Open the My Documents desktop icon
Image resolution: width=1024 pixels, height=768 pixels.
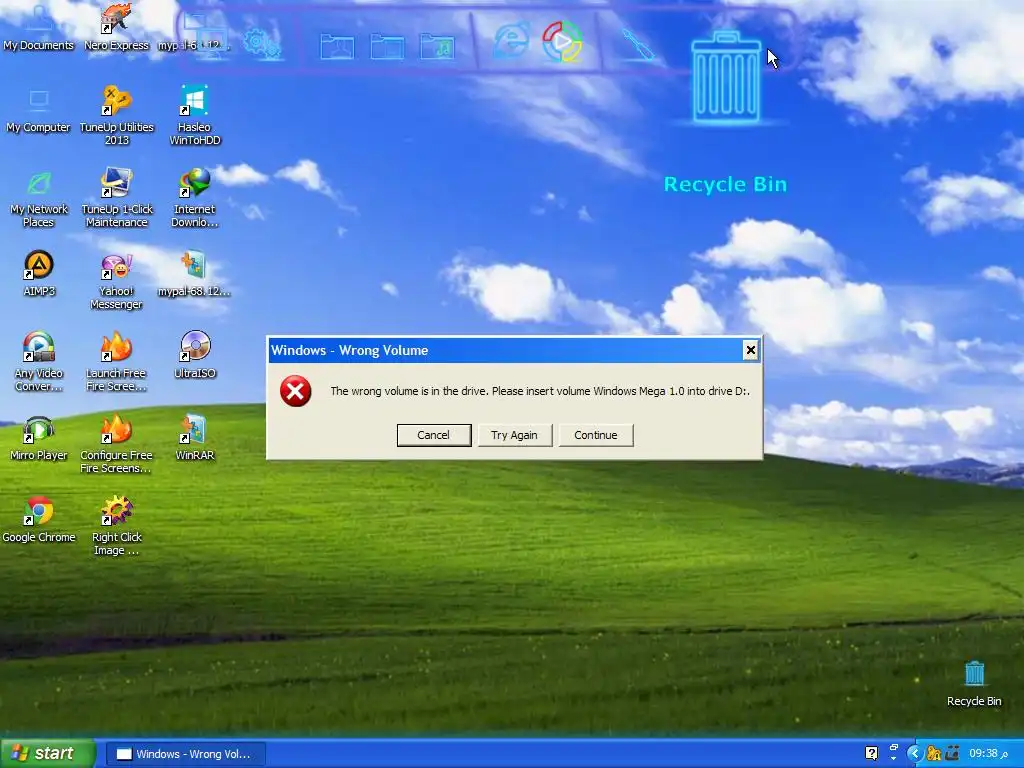point(39,26)
